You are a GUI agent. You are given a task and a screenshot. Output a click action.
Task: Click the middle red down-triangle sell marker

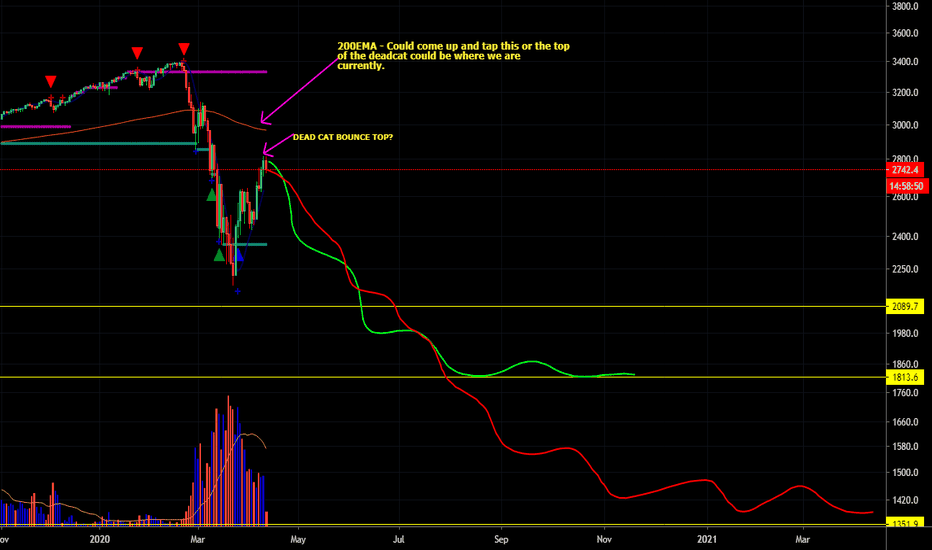[137, 54]
